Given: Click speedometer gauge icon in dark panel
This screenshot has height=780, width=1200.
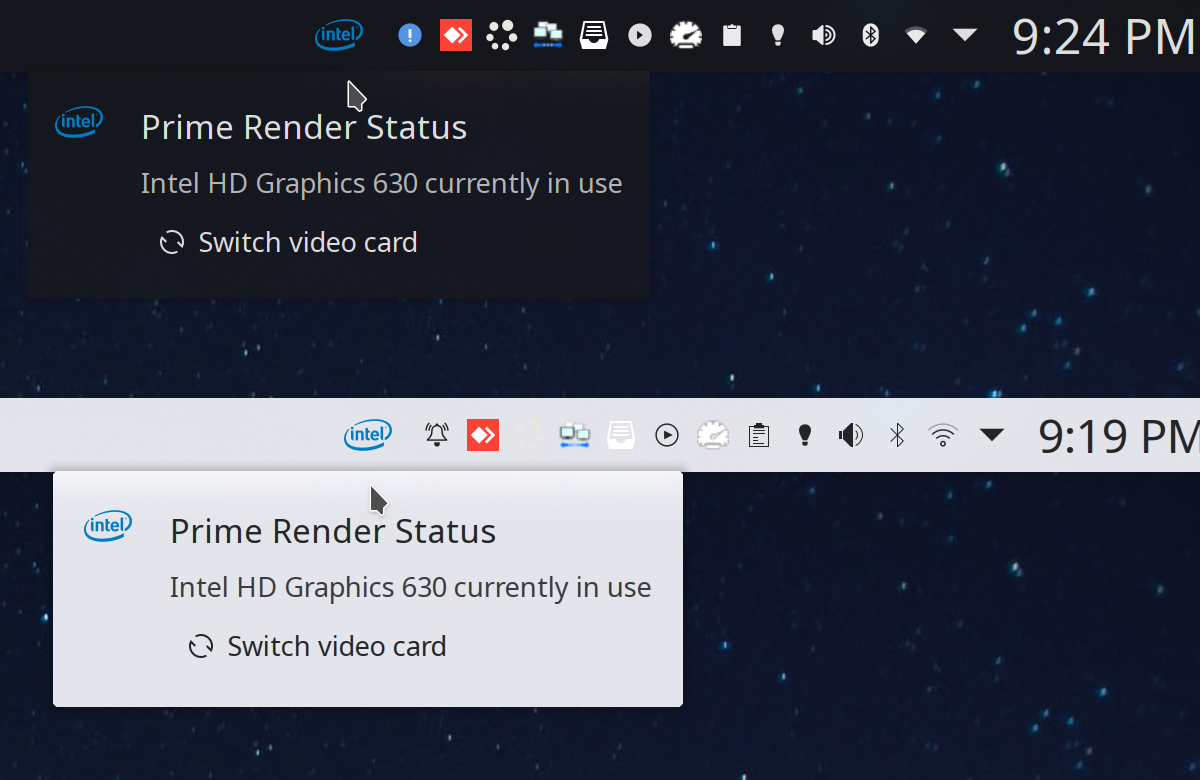Looking at the screenshot, I should [686, 35].
